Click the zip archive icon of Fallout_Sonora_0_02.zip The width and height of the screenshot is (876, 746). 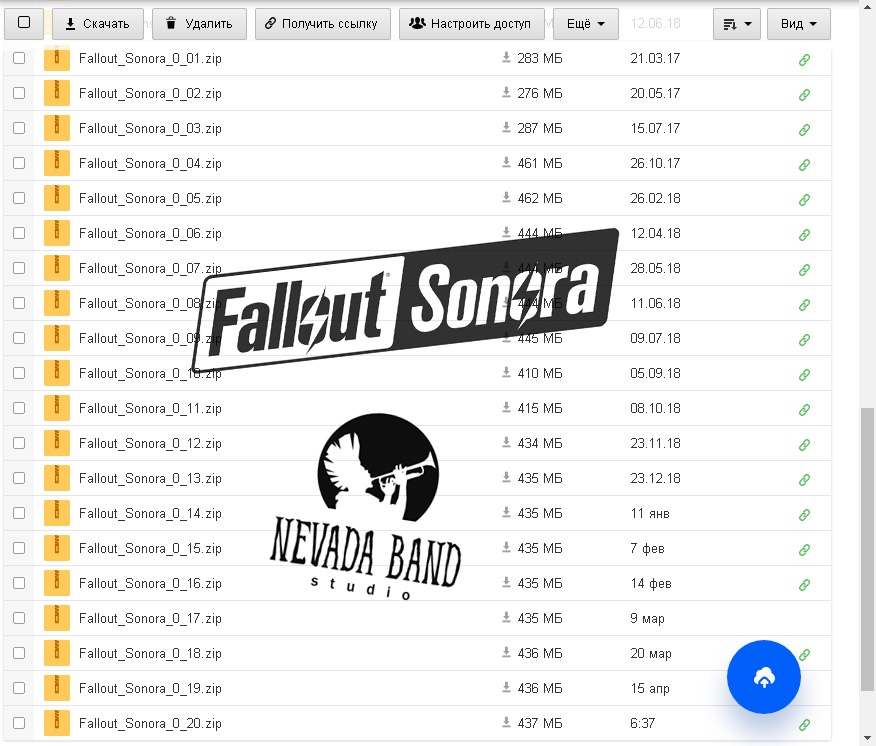tap(57, 93)
